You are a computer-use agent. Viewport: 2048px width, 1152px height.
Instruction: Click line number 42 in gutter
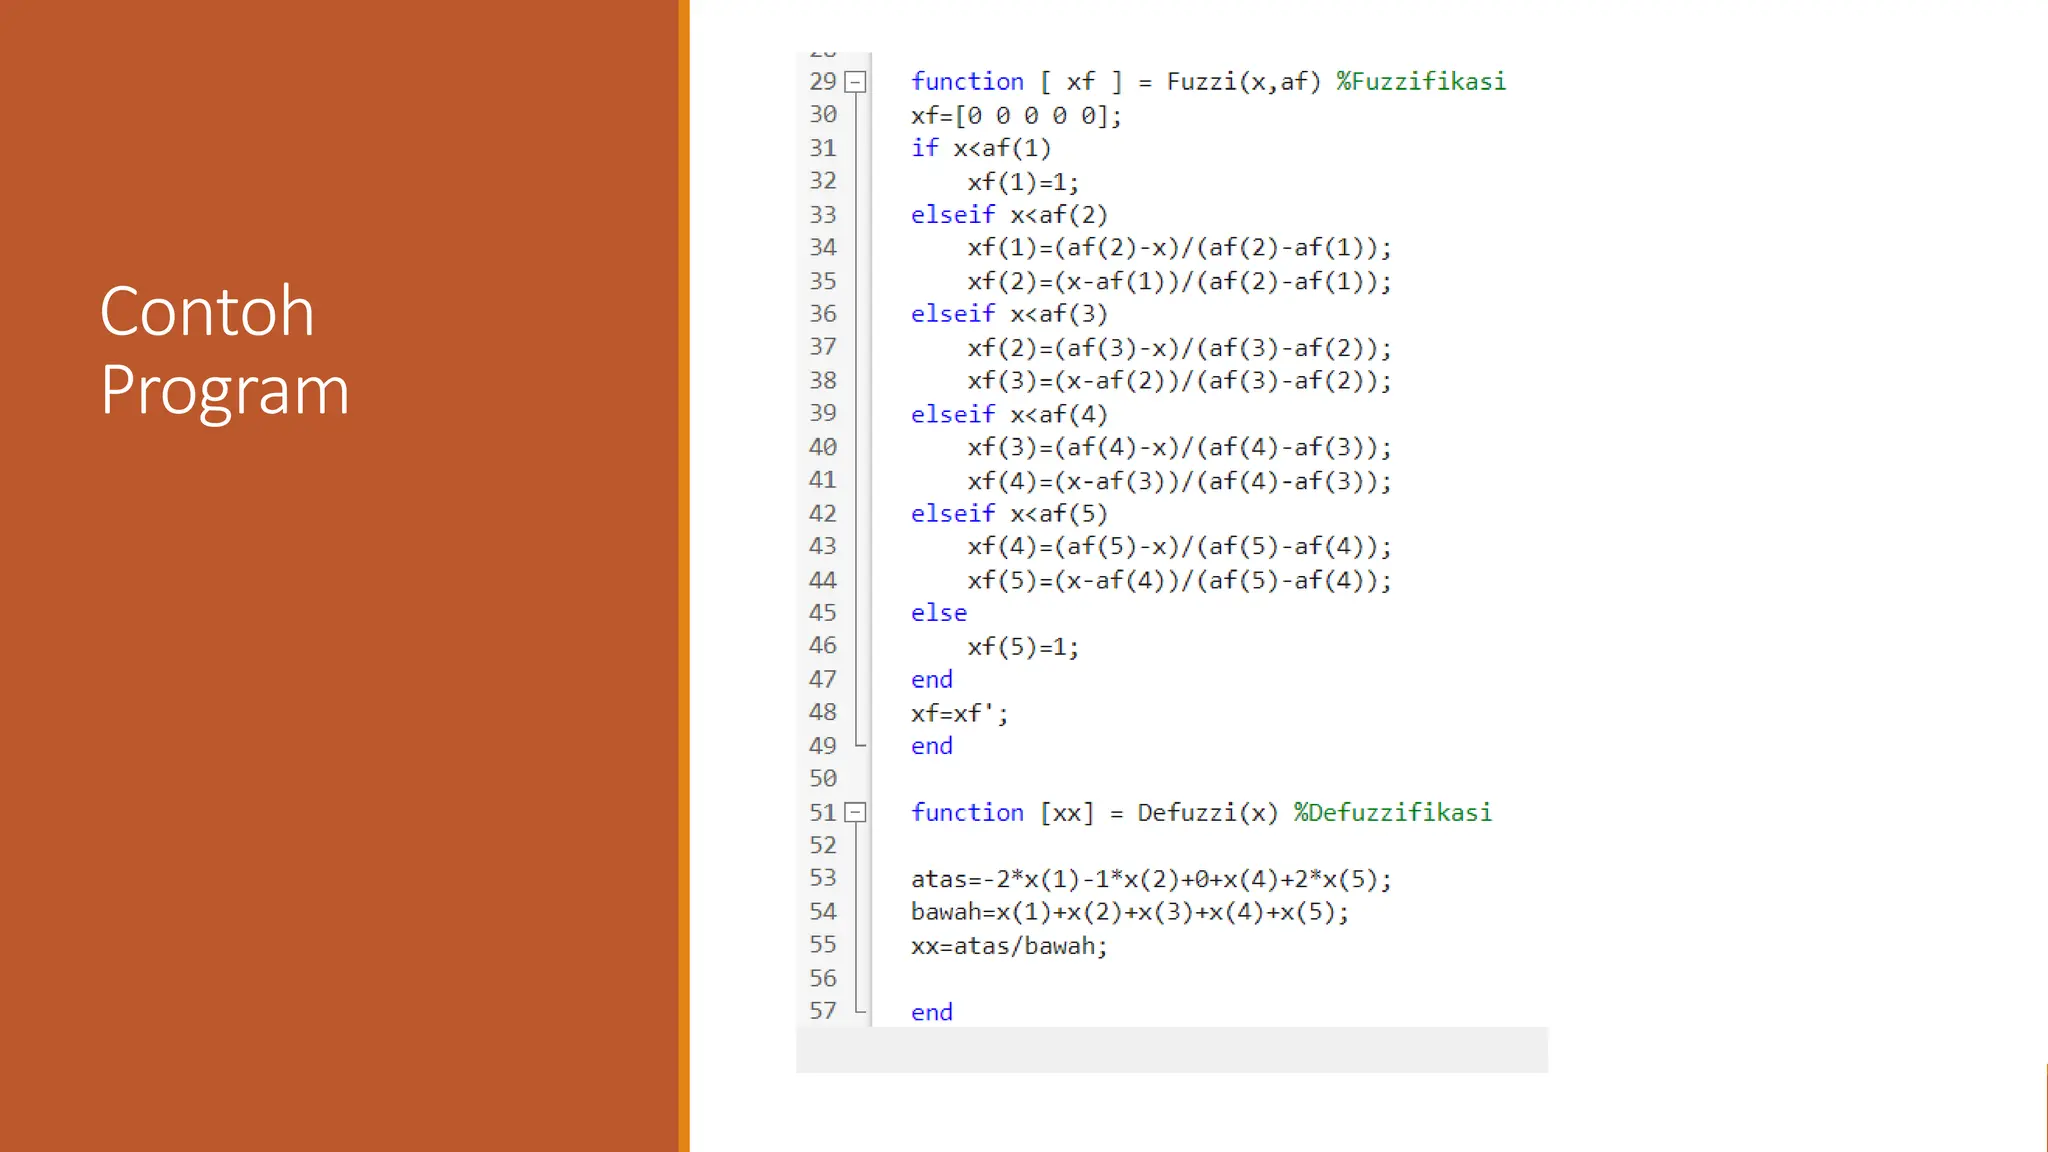coord(822,513)
